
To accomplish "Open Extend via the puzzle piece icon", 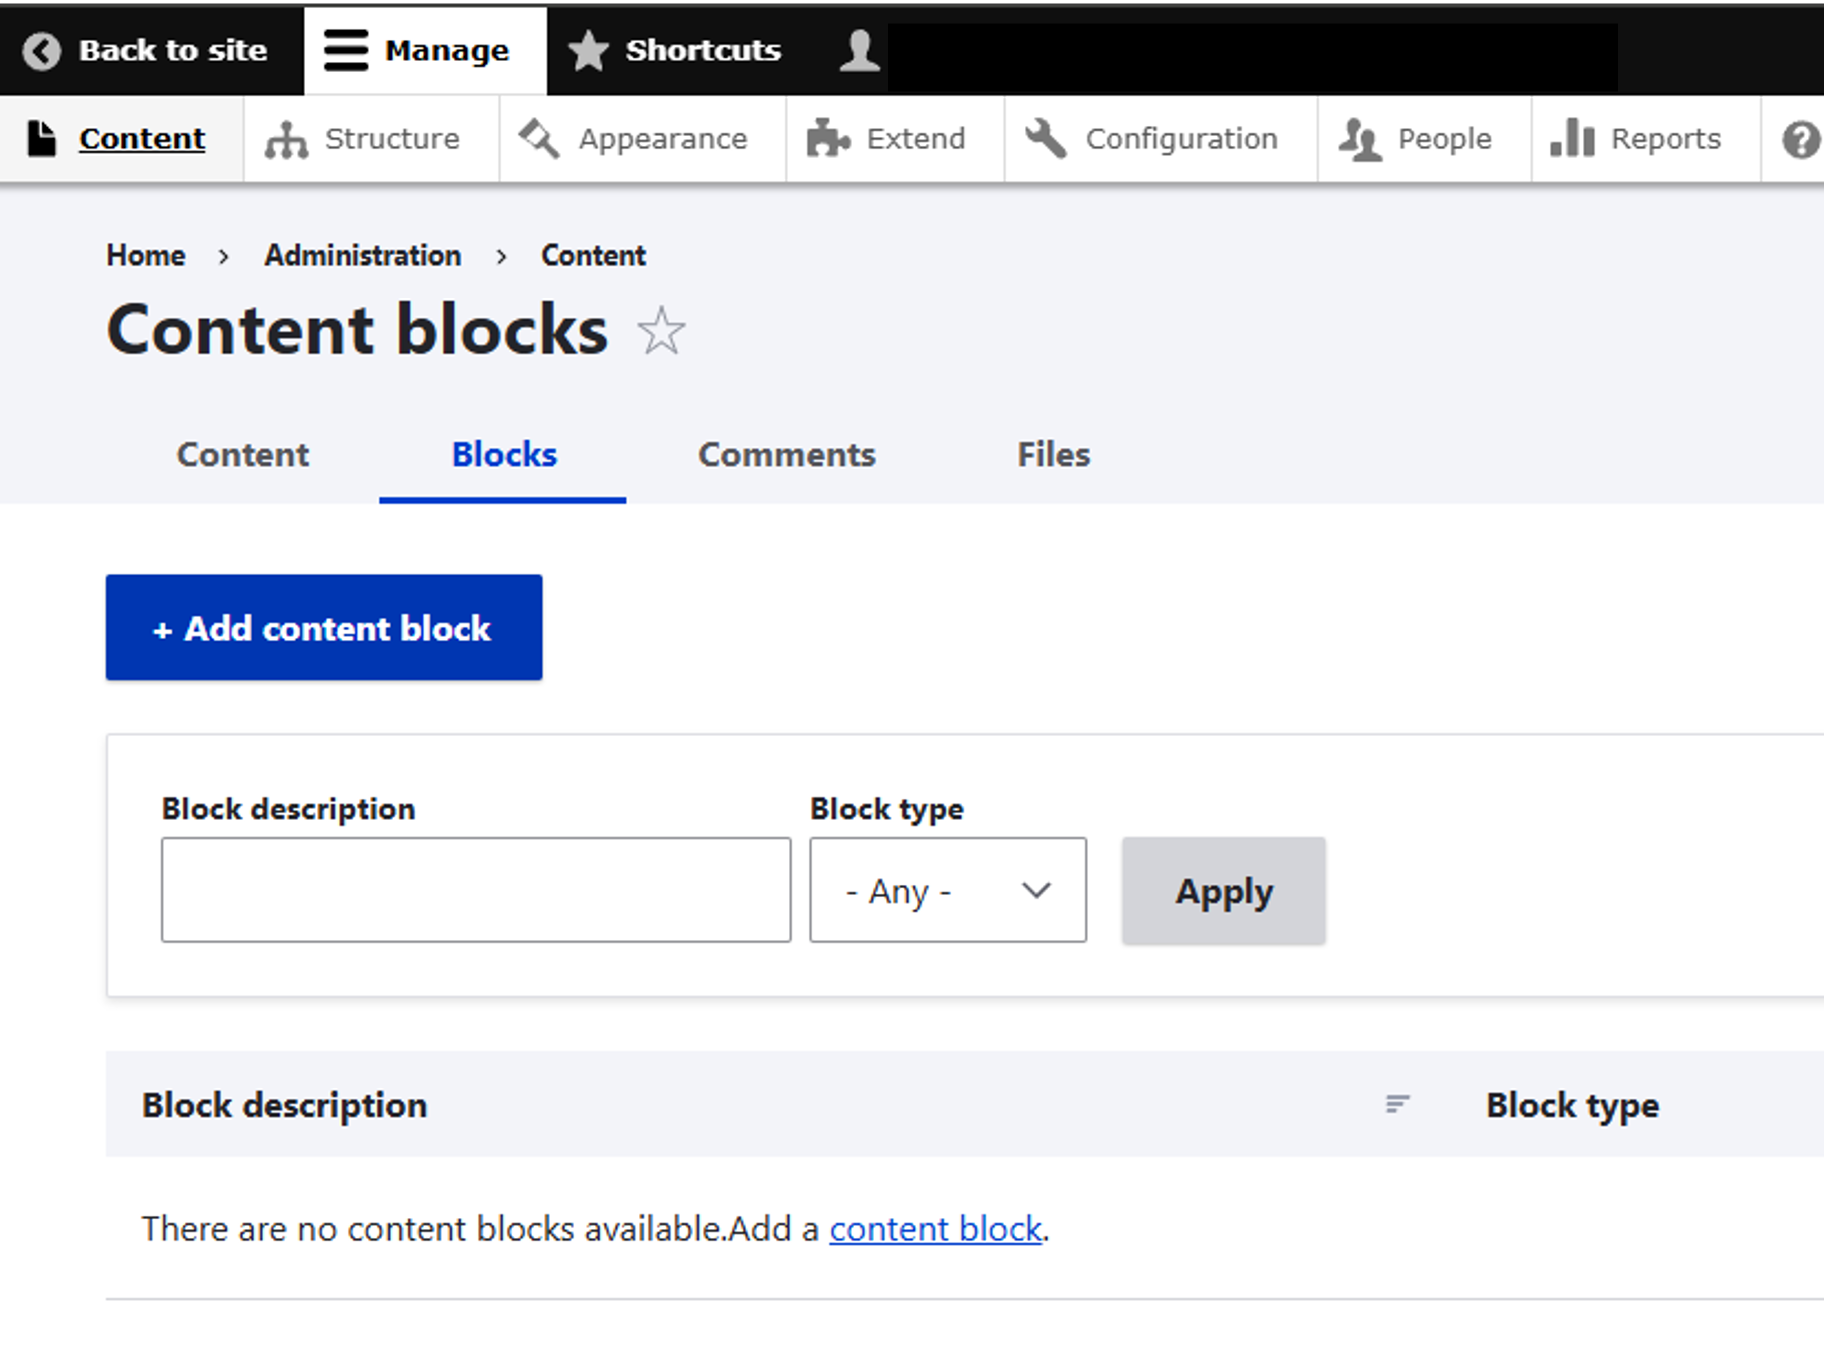I will [x=828, y=139].
